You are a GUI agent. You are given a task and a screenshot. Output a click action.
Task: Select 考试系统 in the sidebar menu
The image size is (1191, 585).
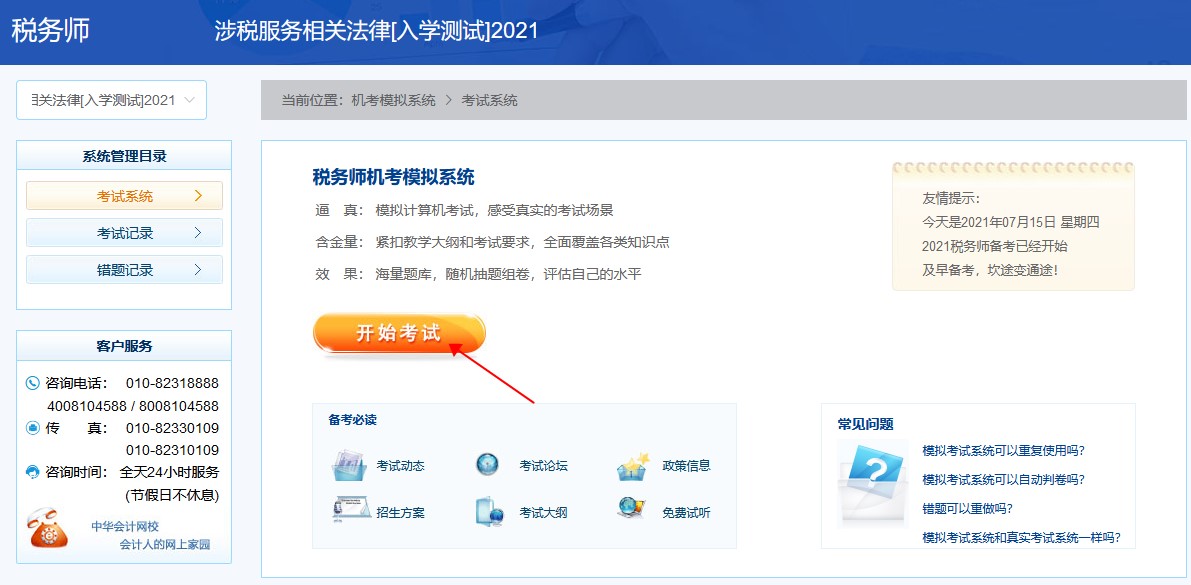point(125,196)
